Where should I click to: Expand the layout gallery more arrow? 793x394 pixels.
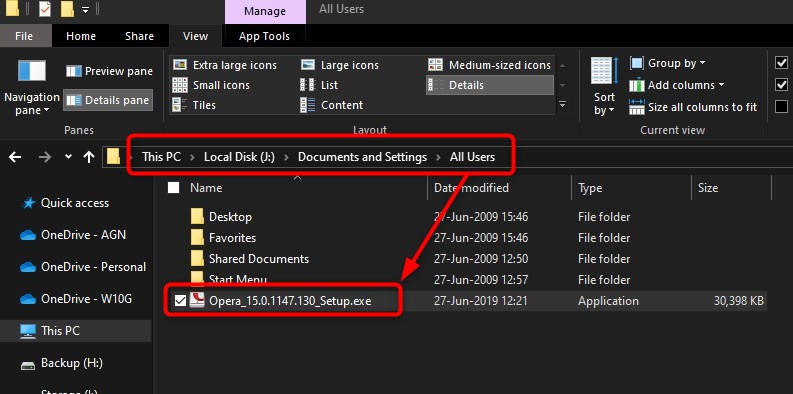point(562,105)
